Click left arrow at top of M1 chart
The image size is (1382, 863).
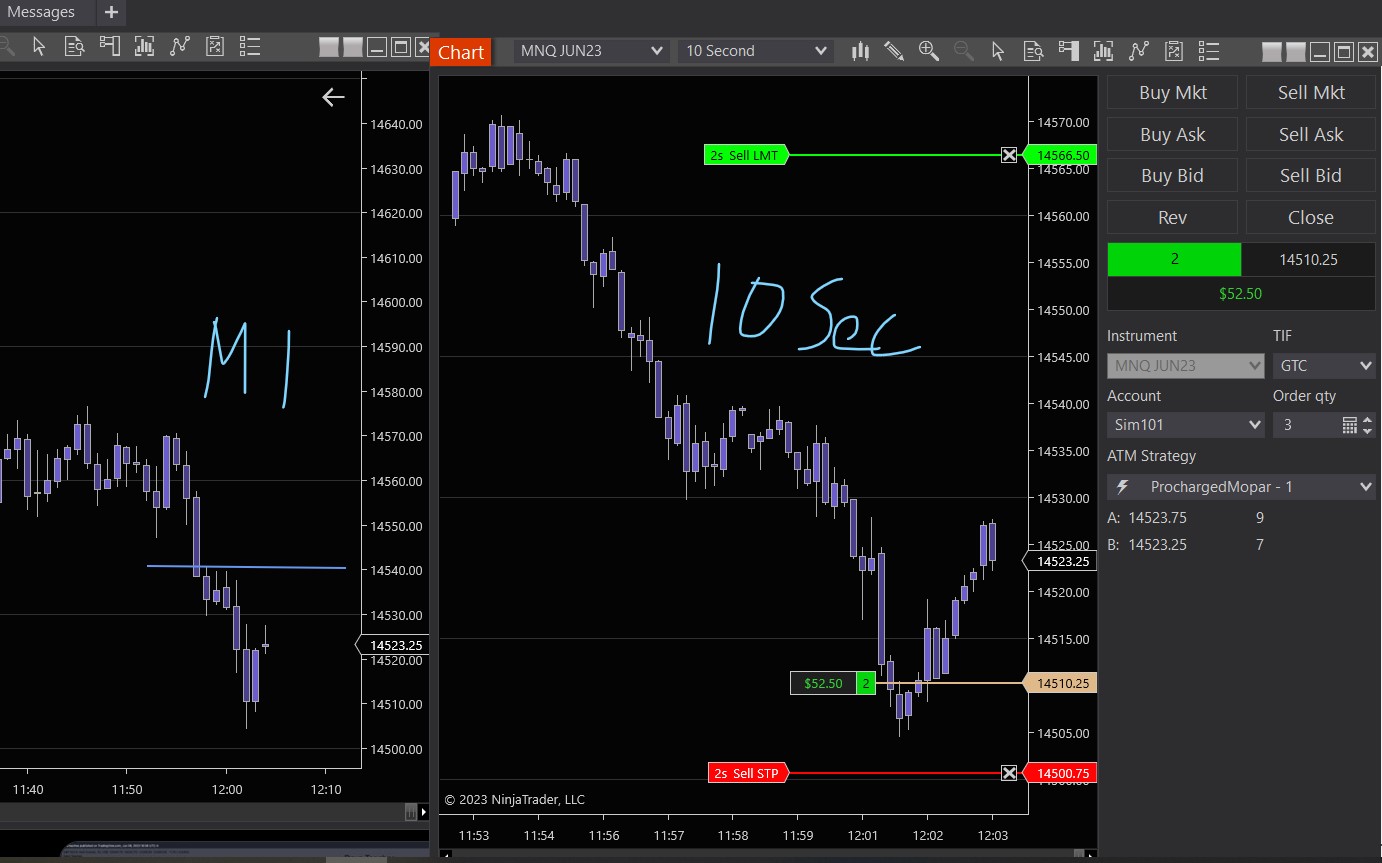coord(333,97)
